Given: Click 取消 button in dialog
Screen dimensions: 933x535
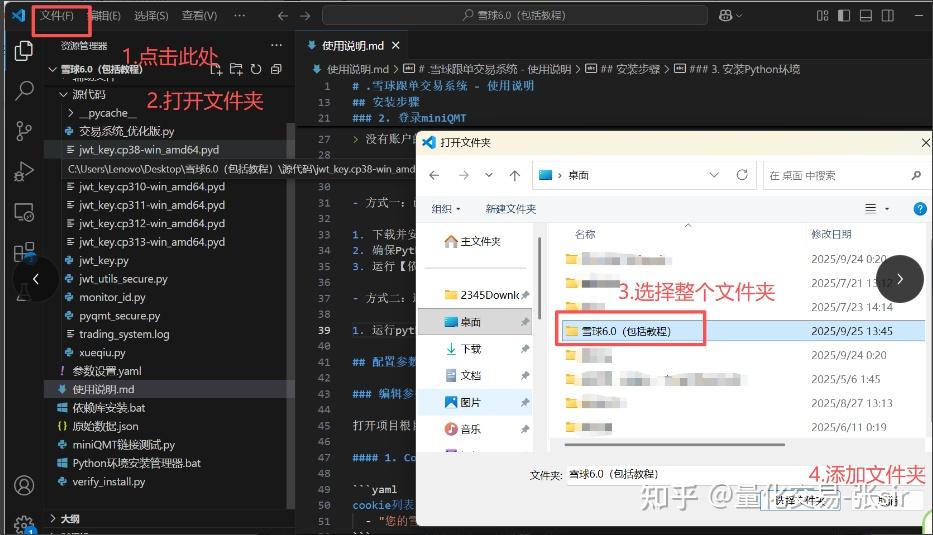Looking at the screenshot, I should point(887,501).
